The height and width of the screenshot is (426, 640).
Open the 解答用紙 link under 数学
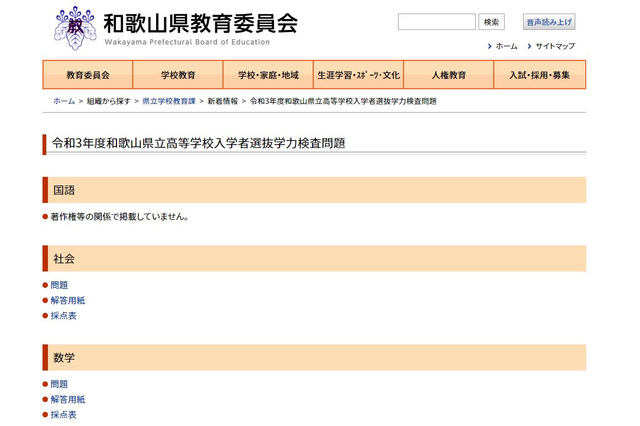coord(68,399)
